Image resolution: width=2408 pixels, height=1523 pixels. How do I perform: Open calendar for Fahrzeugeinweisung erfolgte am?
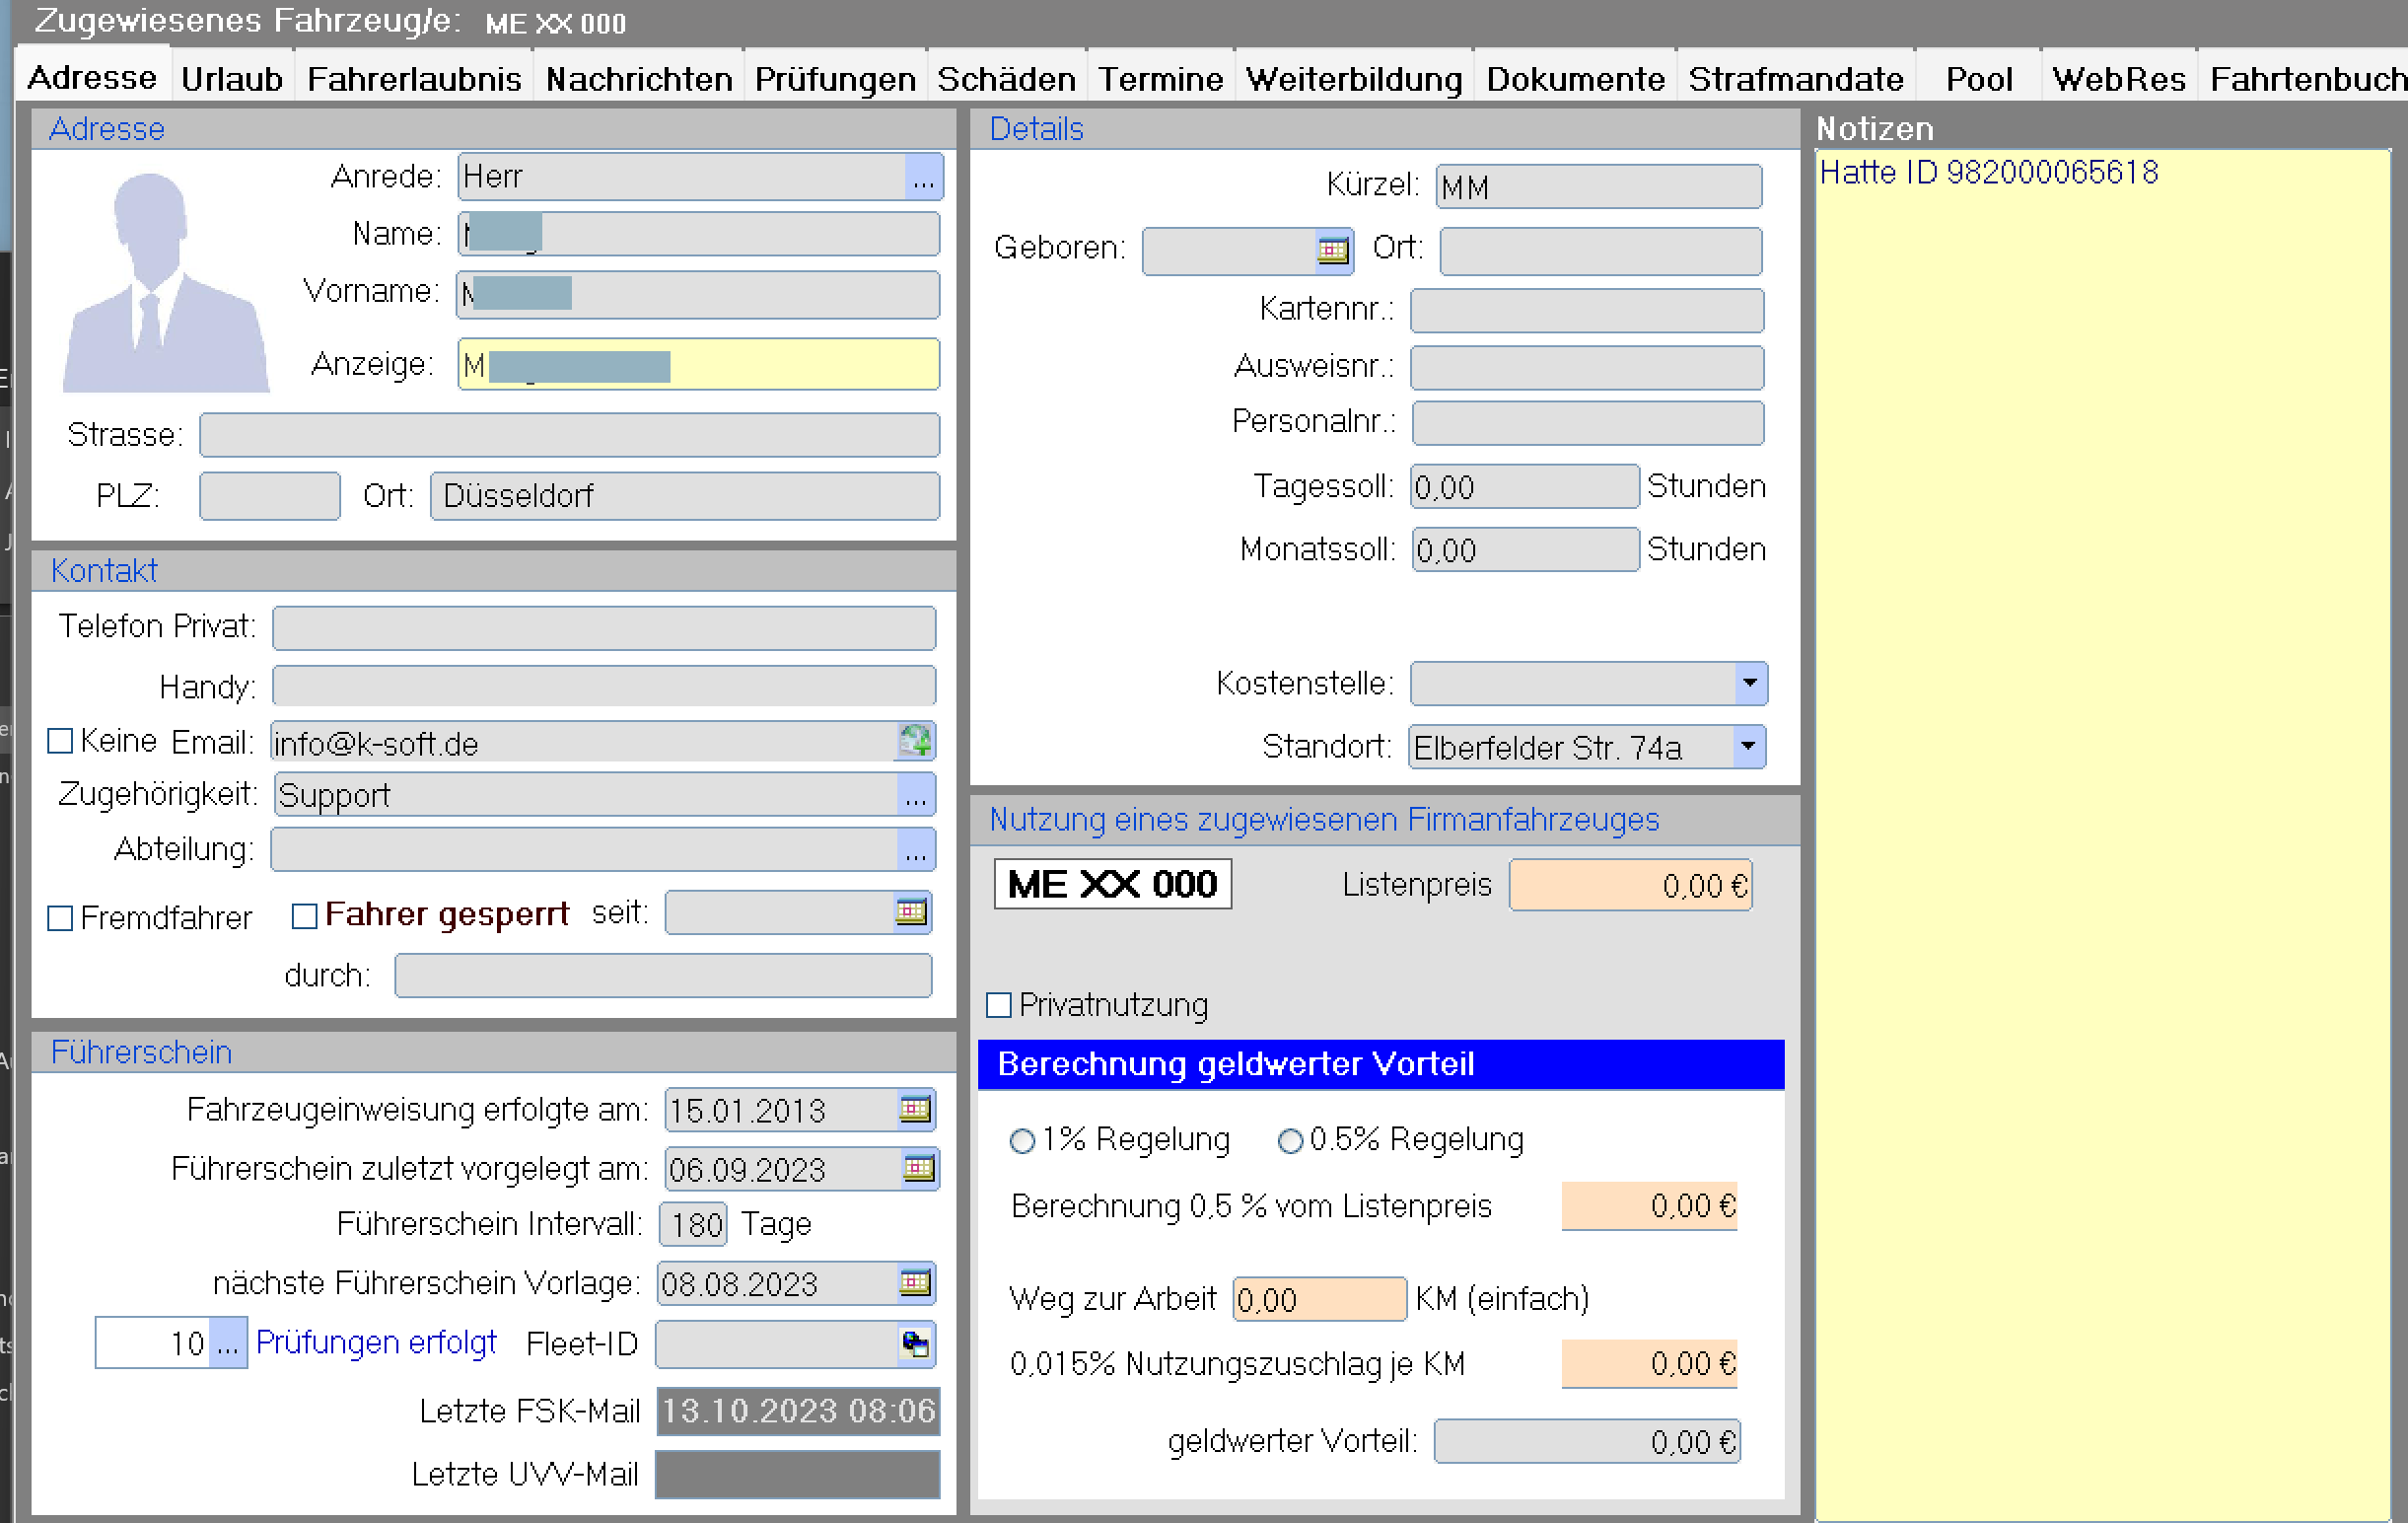[x=915, y=1109]
